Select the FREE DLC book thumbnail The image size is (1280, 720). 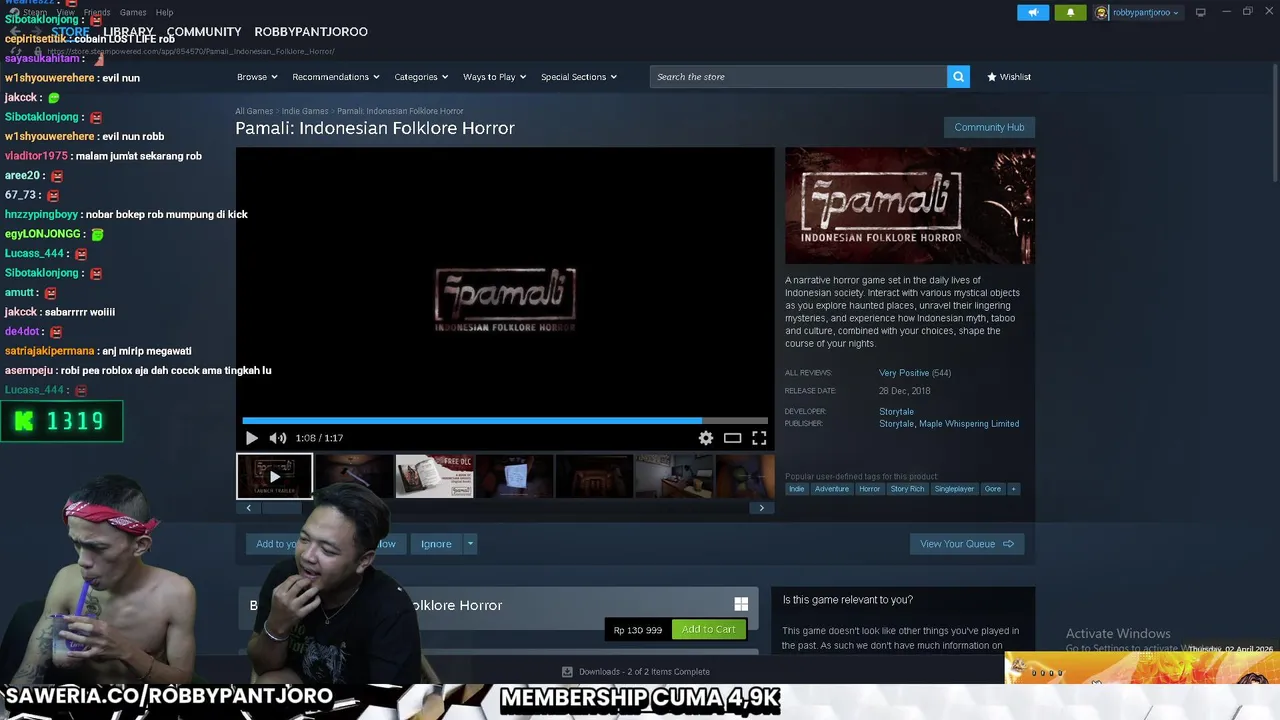434,476
